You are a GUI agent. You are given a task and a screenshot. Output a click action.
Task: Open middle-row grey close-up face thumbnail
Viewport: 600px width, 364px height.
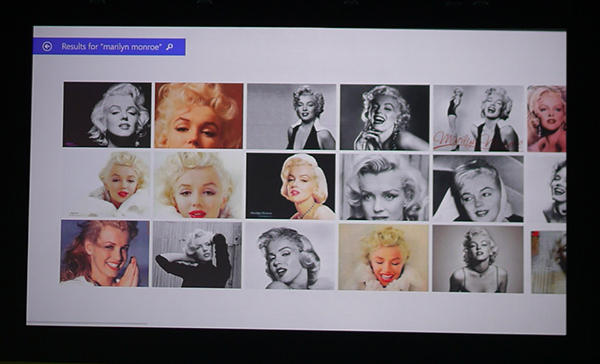coord(385,187)
